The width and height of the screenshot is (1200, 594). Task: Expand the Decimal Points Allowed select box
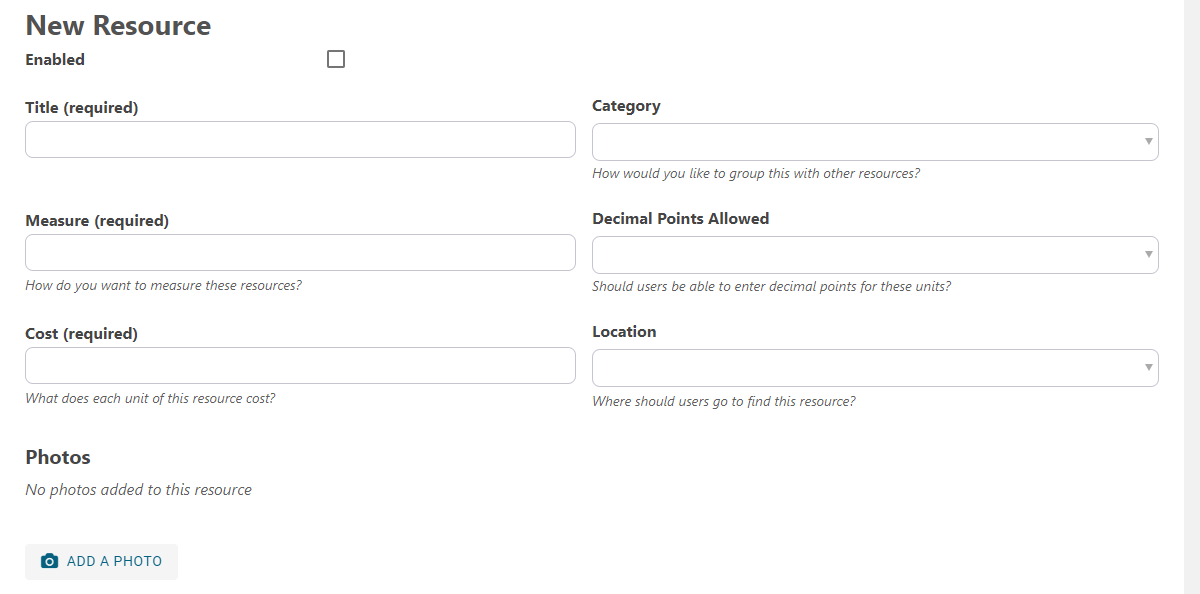(x=875, y=255)
